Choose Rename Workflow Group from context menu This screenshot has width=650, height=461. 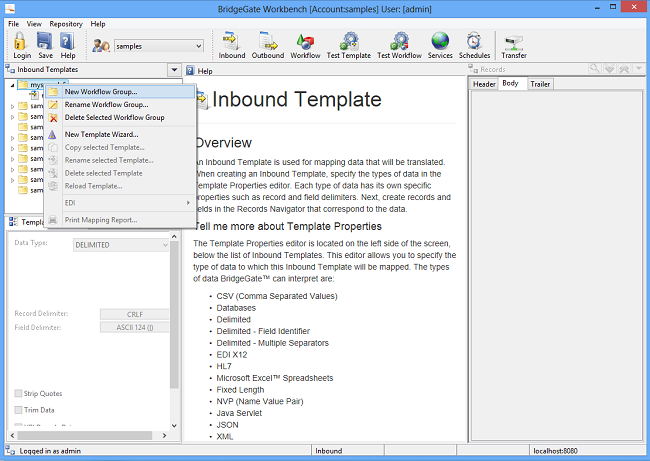(x=120, y=104)
